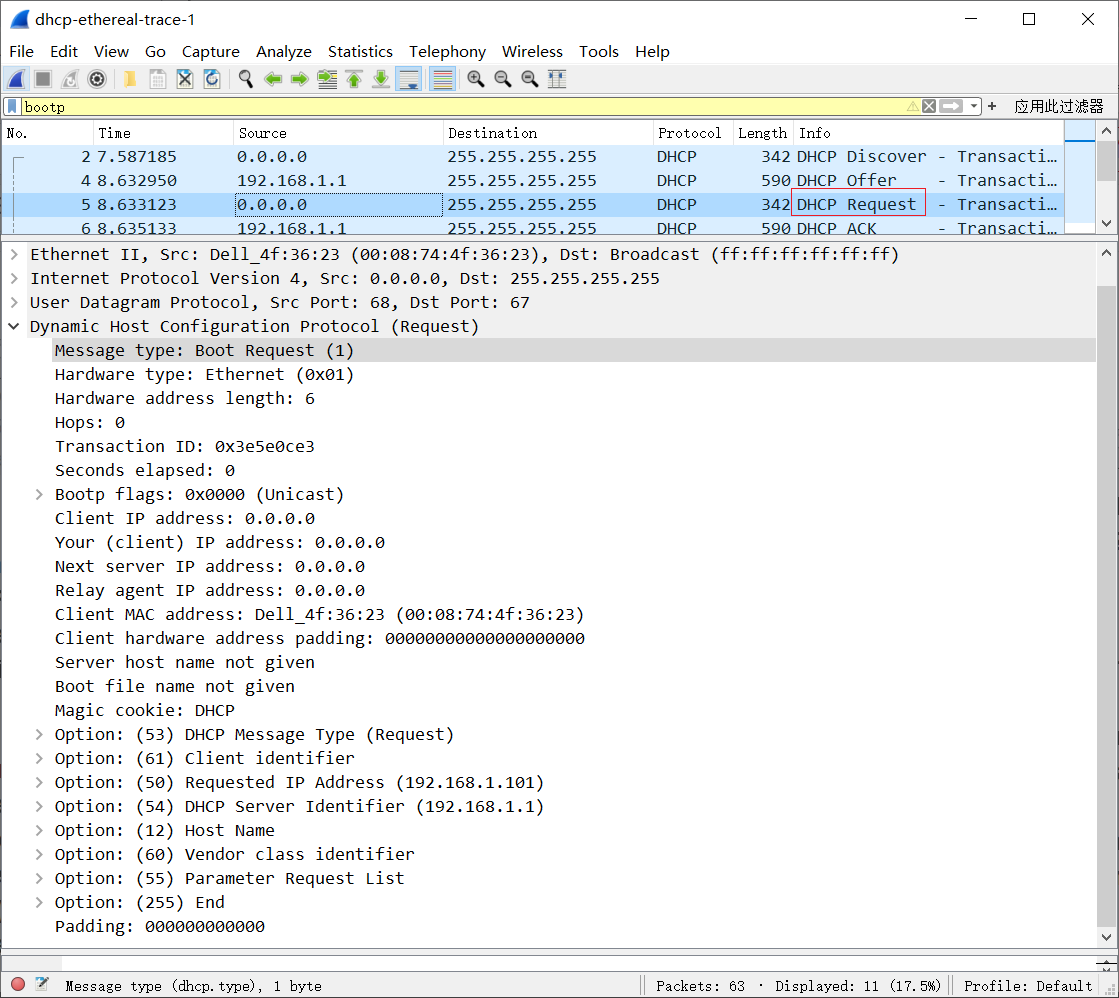Image resolution: width=1119 pixels, height=998 pixels.
Task: Open display filter bookmarks icon
Action: [12, 106]
